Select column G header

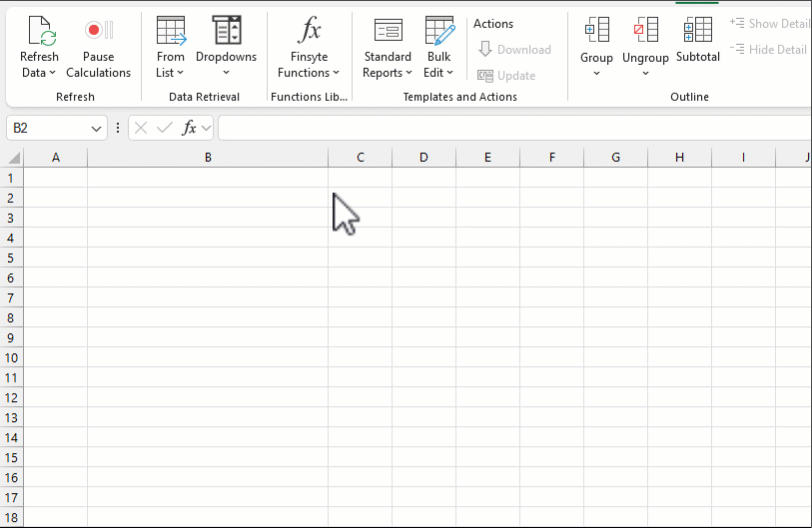coord(616,157)
